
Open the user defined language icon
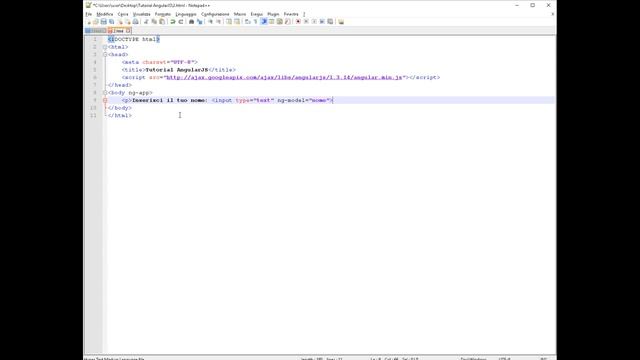point(272,22)
